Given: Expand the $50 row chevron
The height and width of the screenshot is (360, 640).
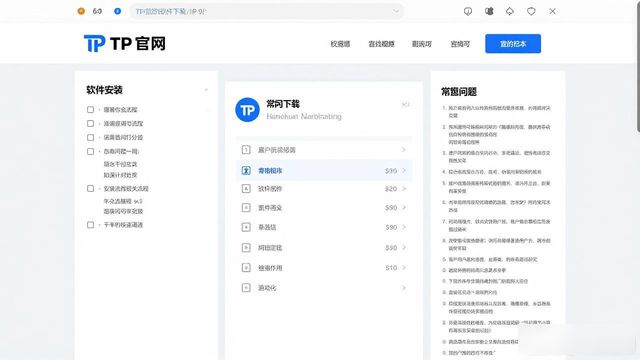Looking at the screenshot, I should pos(404,247).
